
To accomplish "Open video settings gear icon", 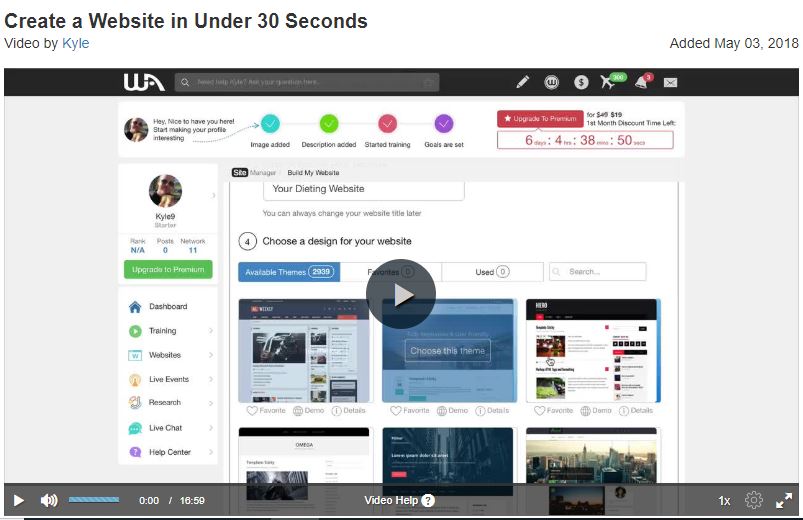I will click(x=754, y=500).
